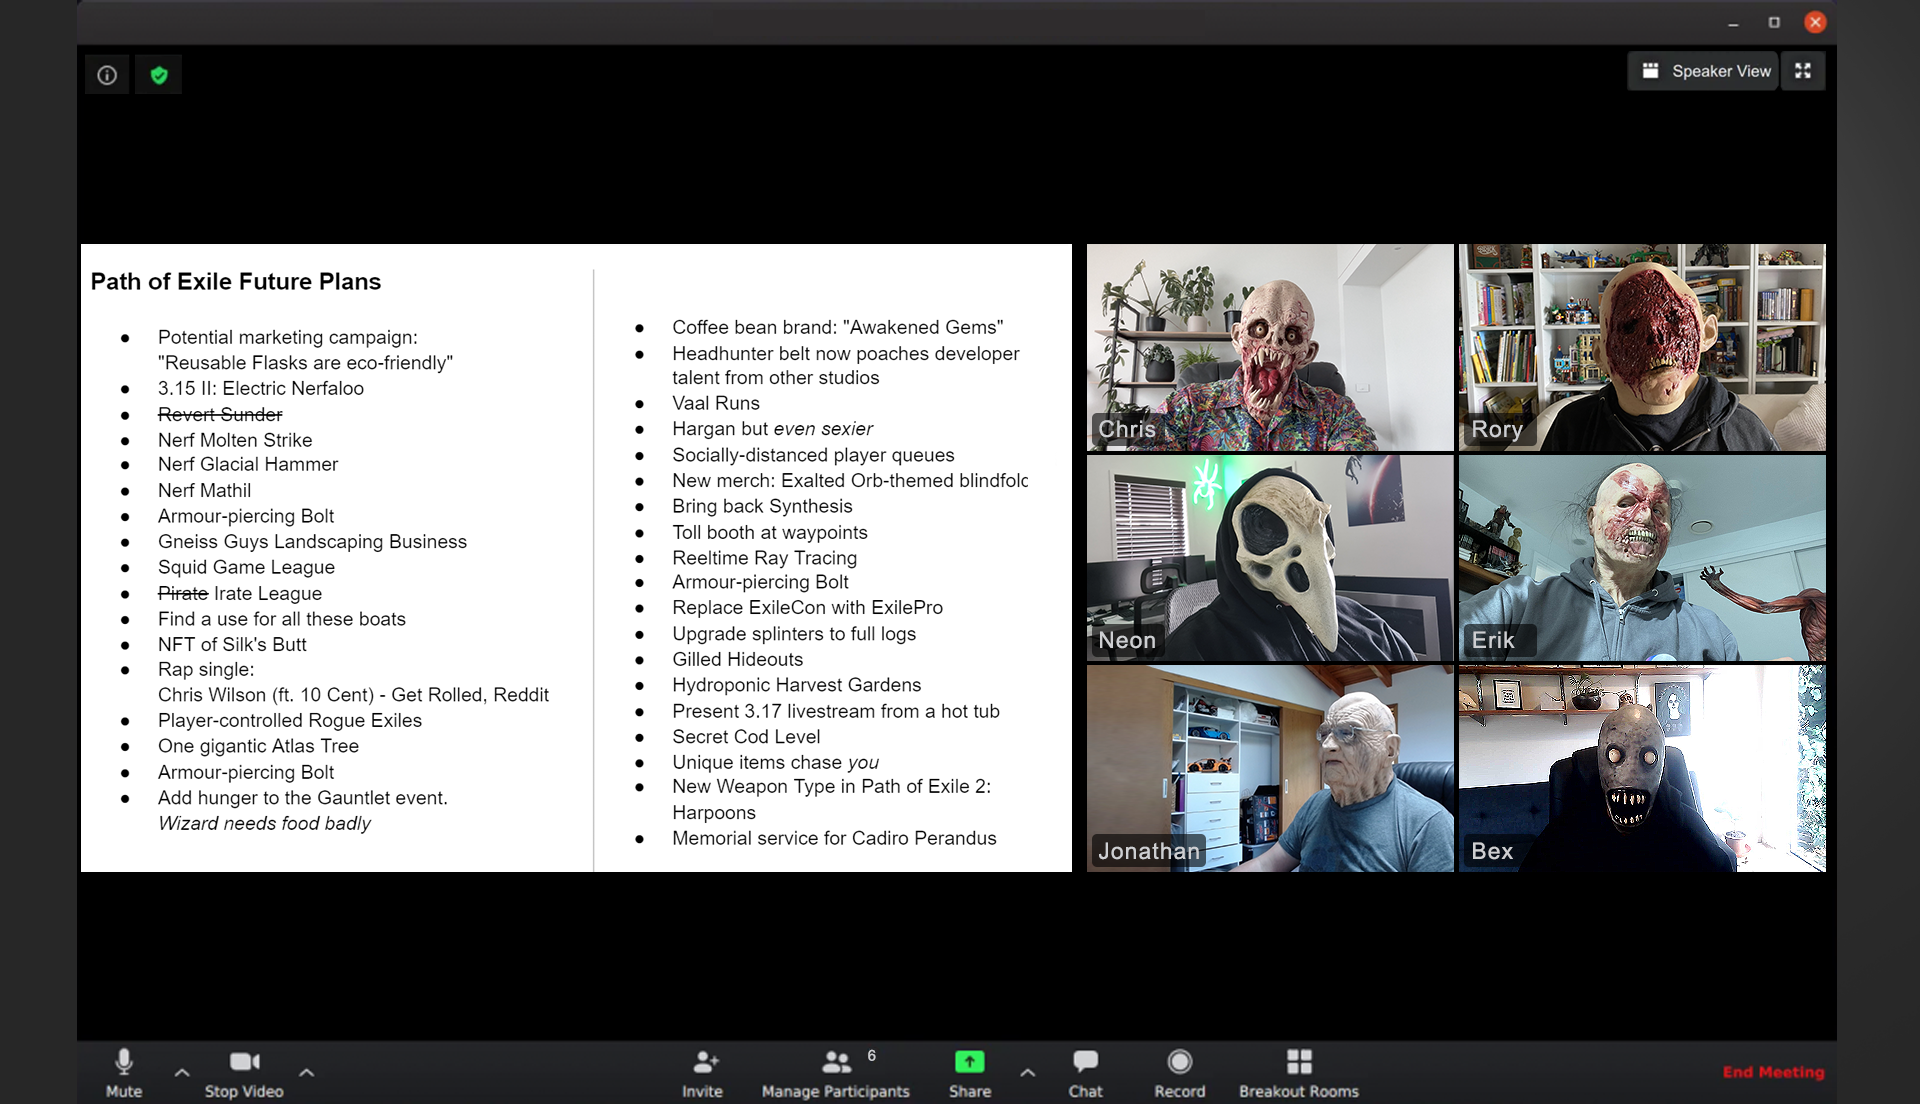1920x1104 pixels.
Task: Click 'Coffee bean brand: "Awakened Gems"' item
Action: tap(837, 327)
